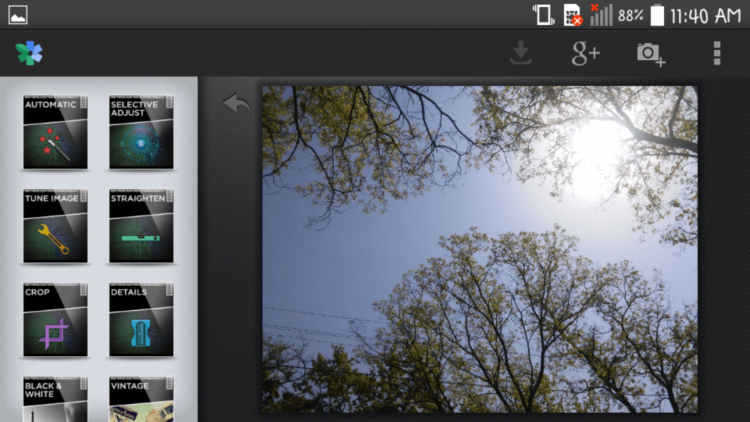Save the image using the download icon

tap(520, 54)
